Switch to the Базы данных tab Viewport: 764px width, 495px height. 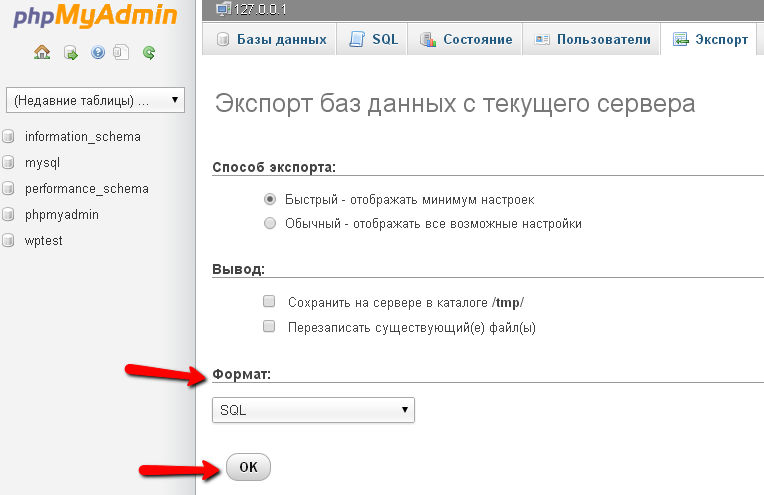(x=270, y=40)
